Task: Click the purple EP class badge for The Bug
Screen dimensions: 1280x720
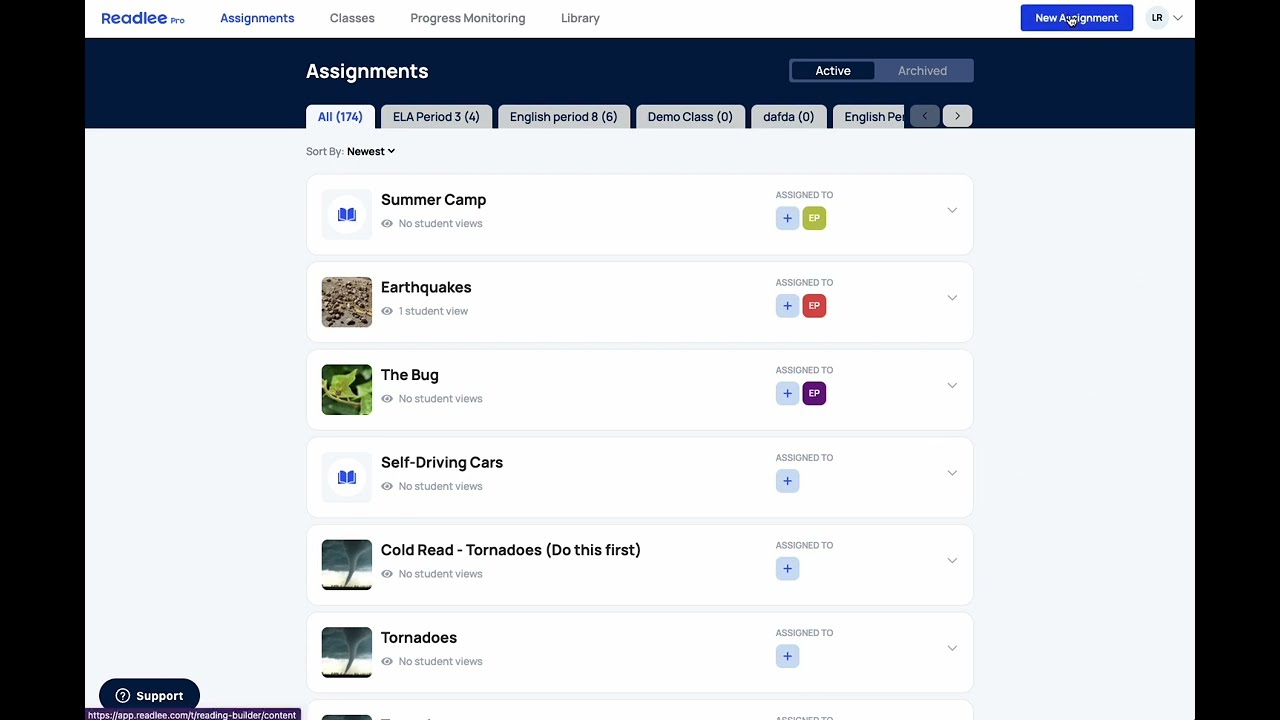Action: (x=814, y=393)
